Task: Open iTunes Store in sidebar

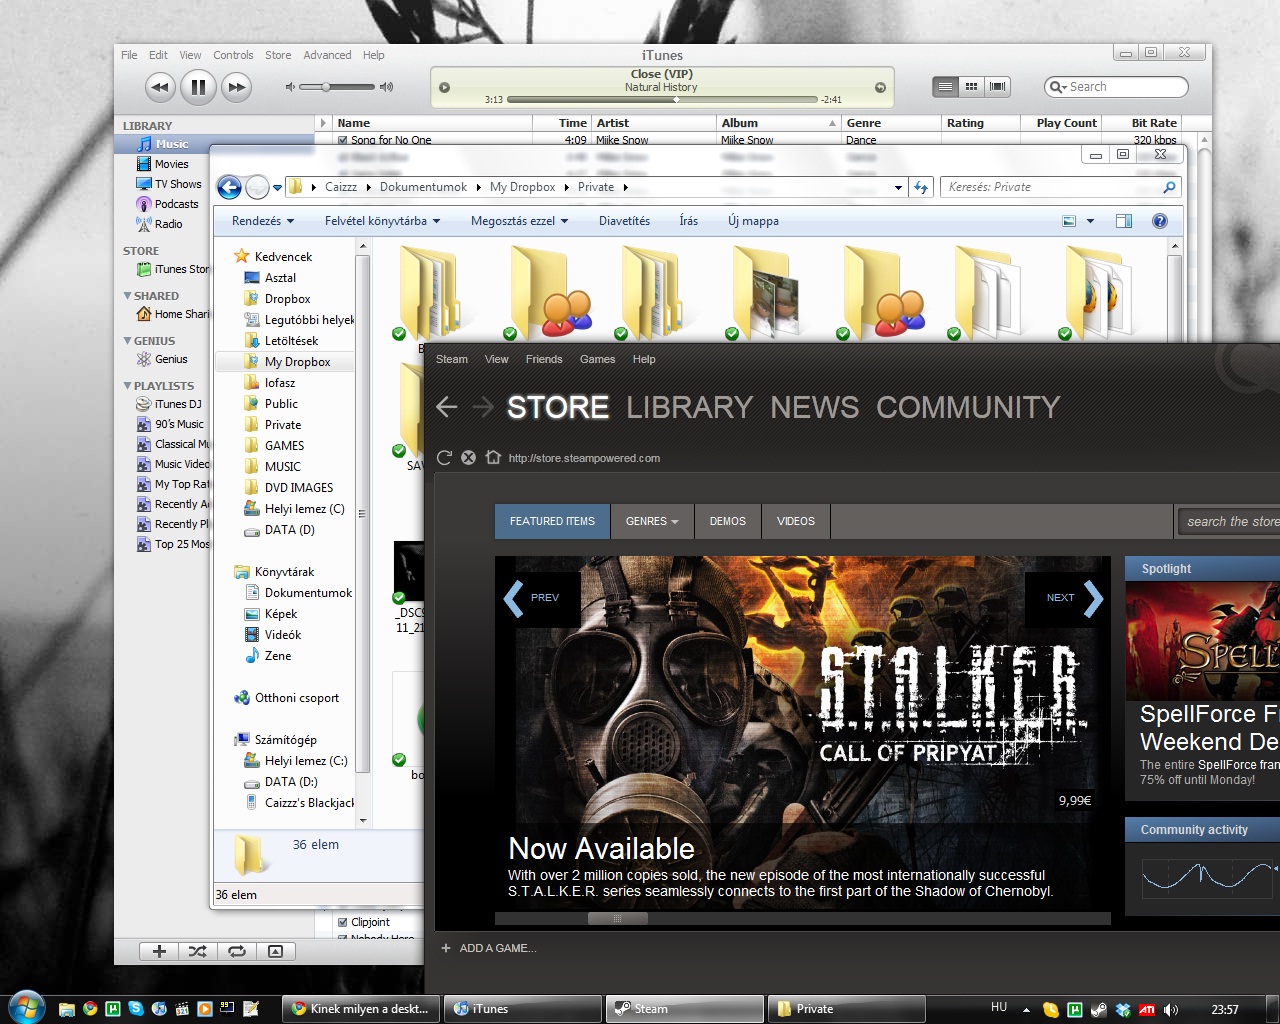Action: tap(181, 269)
